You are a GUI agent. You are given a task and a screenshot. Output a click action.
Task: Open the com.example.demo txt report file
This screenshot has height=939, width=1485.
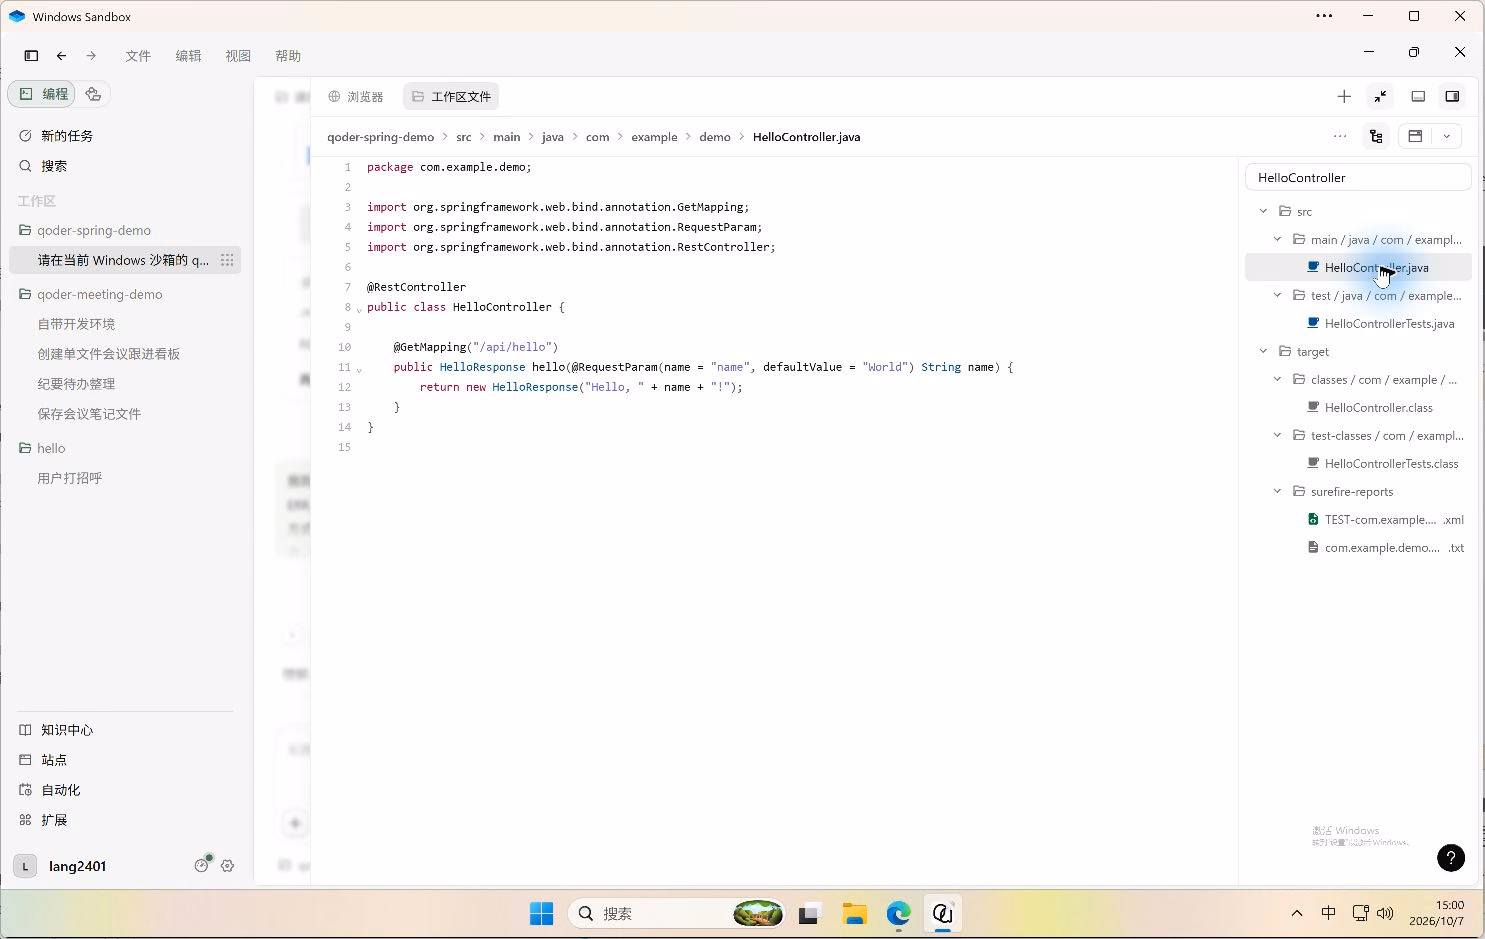click(1358, 548)
